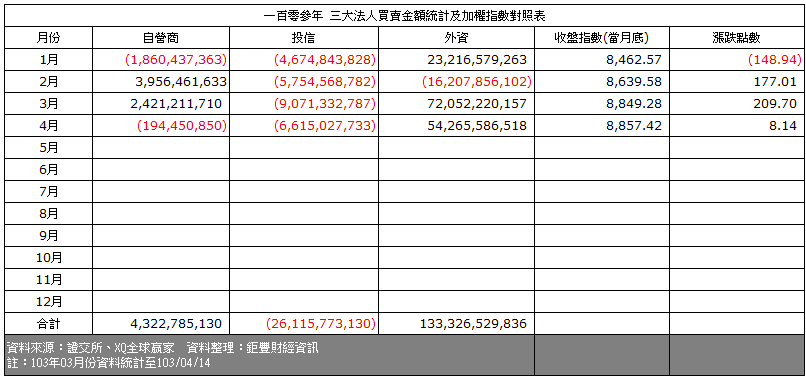806x377 pixels.
Task: Select the 收盤指數(當月底) column header
Action: 601,38
